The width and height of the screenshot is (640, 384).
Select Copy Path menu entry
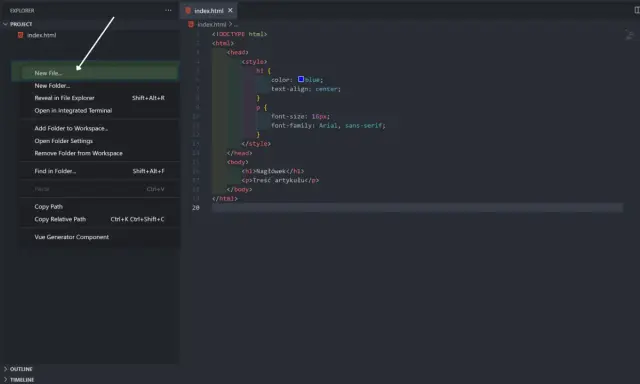point(99,206)
